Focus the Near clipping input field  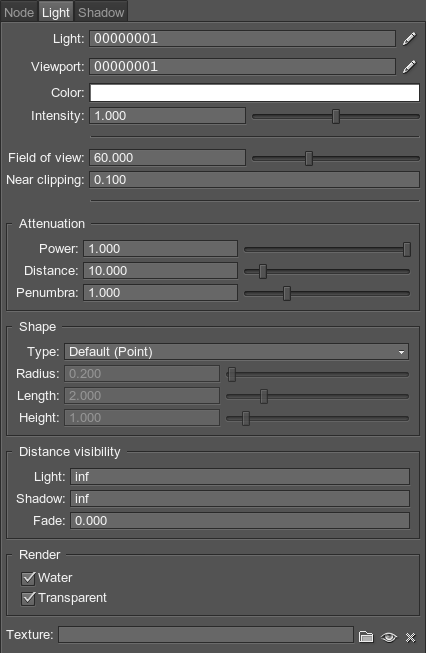pyautogui.click(x=254, y=180)
